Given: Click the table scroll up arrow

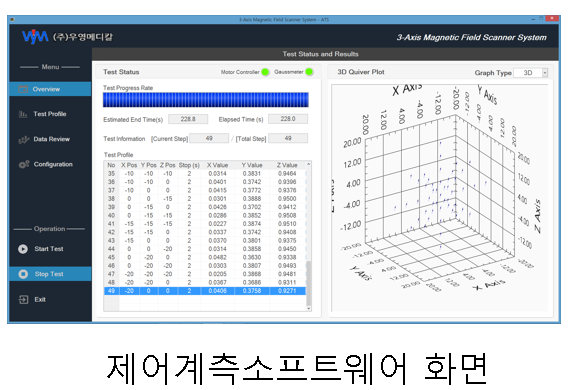Looking at the screenshot, I should [x=309, y=164].
